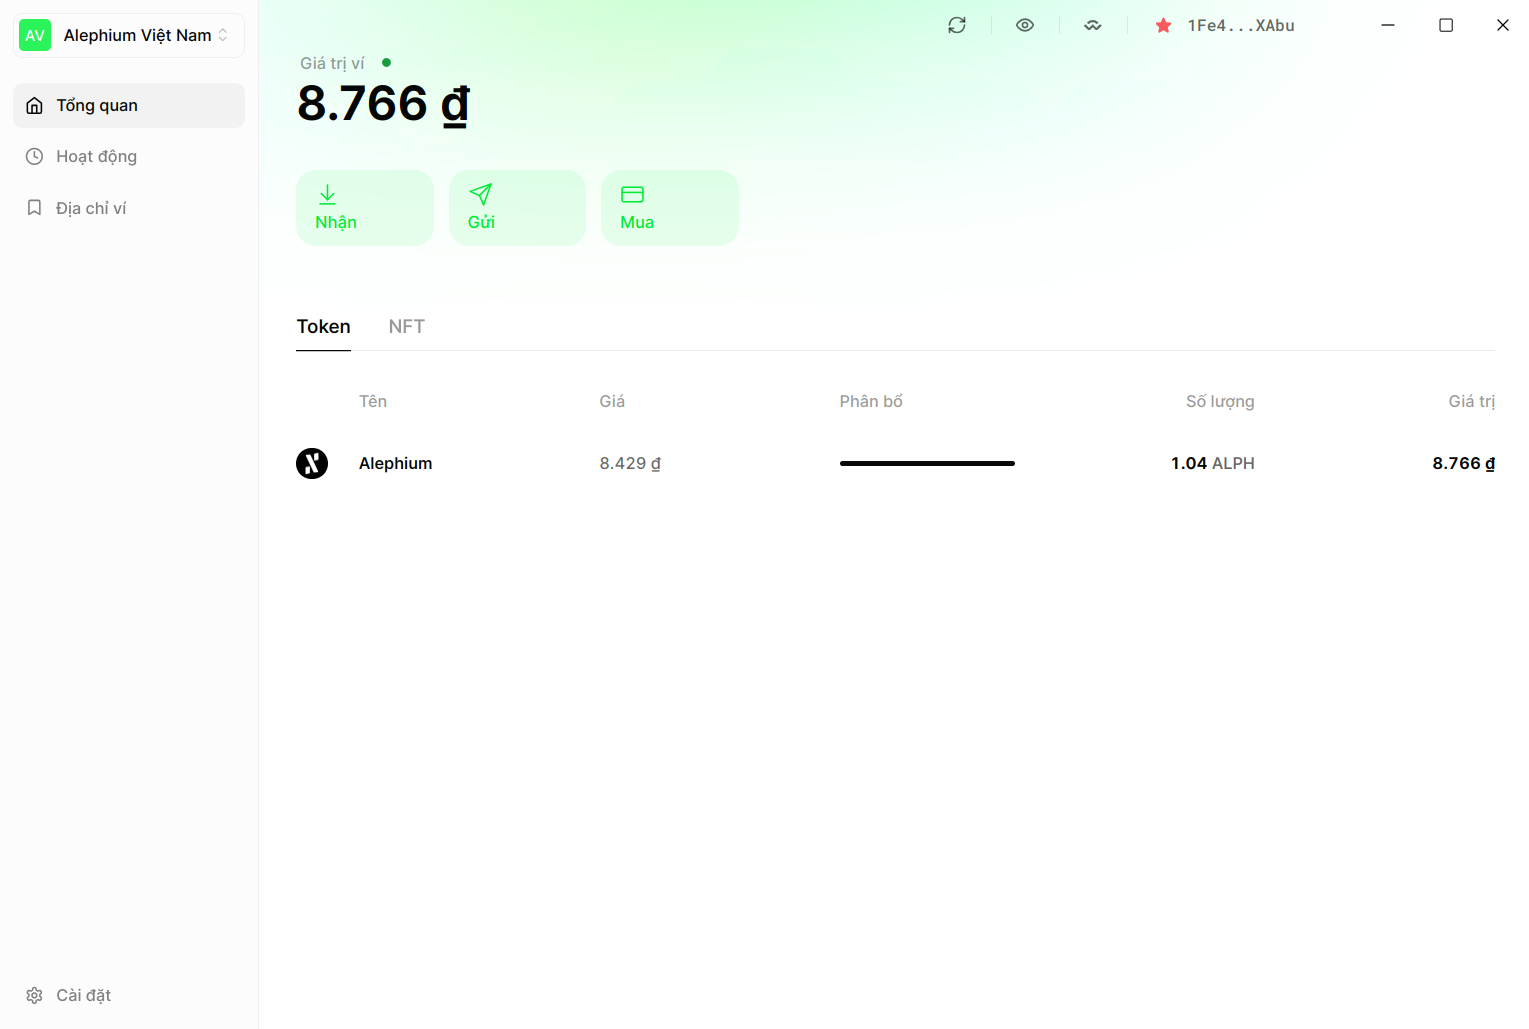Click the Alephium row value 8.766 ₫
The image size is (1529, 1029).
pos(1464,463)
